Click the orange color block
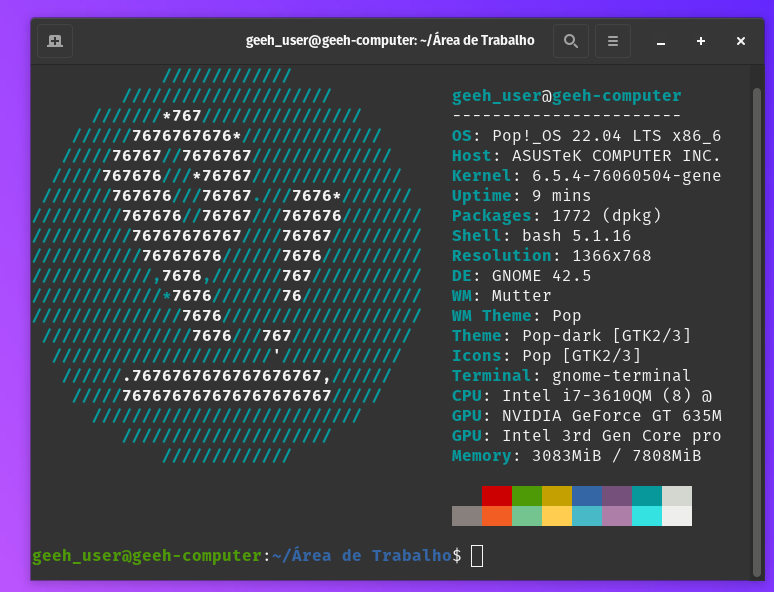The width and height of the screenshot is (774, 592). (x=497, y=516)
